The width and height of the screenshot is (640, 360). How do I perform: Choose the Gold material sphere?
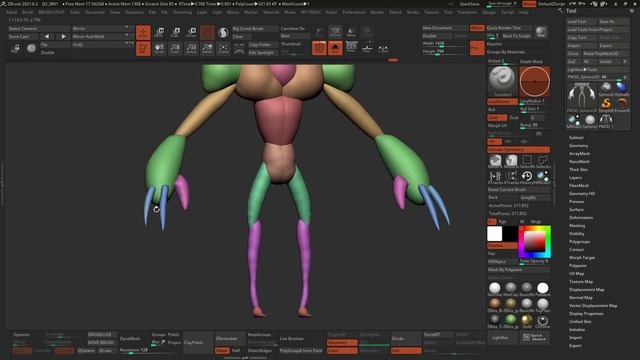pos(527,320)
